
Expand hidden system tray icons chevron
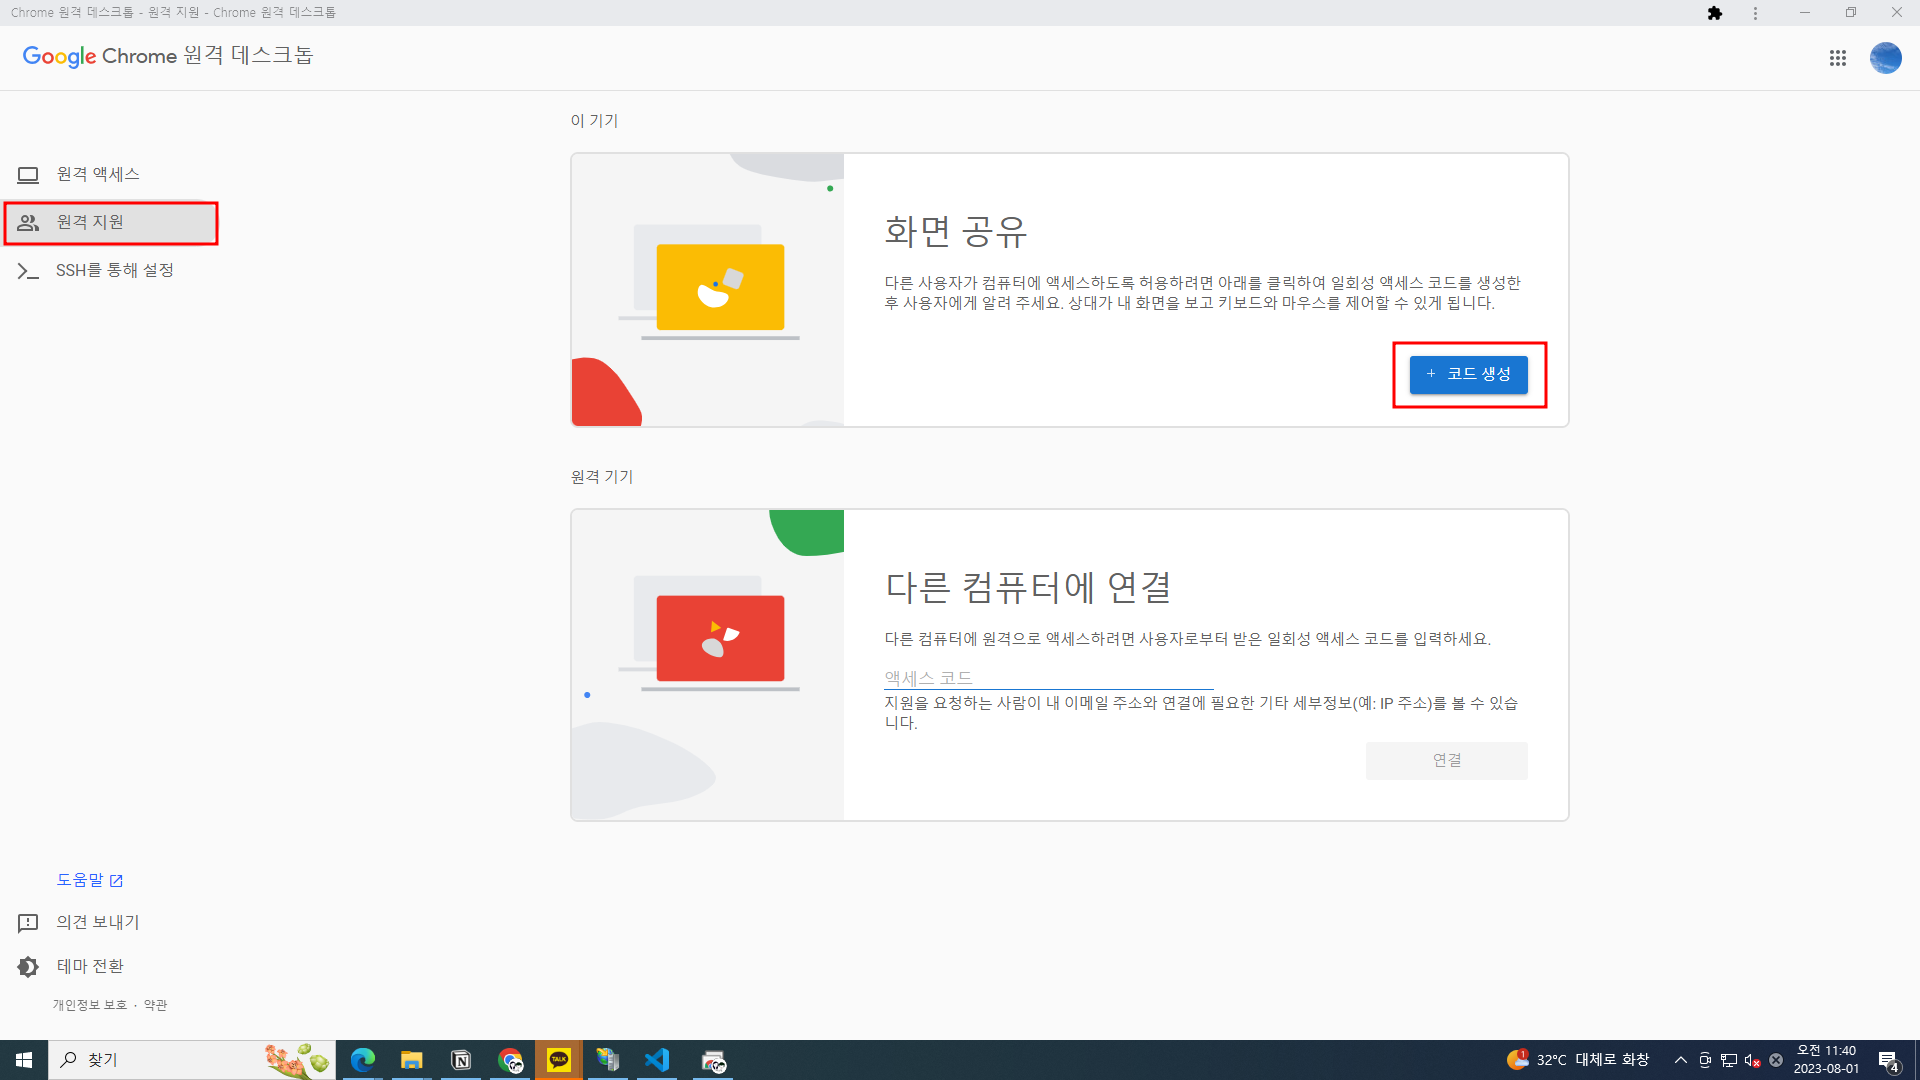1680,1060
